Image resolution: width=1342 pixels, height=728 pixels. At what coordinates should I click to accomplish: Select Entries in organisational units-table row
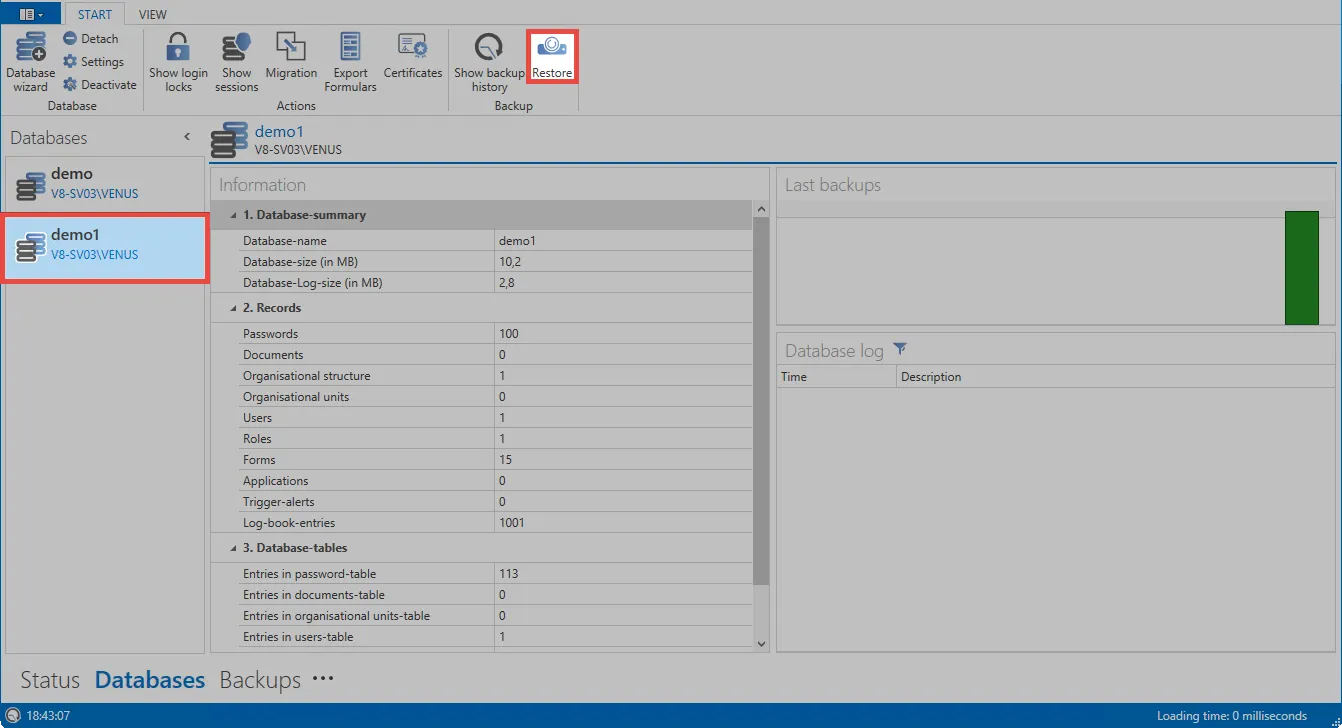tap(495, 616)
